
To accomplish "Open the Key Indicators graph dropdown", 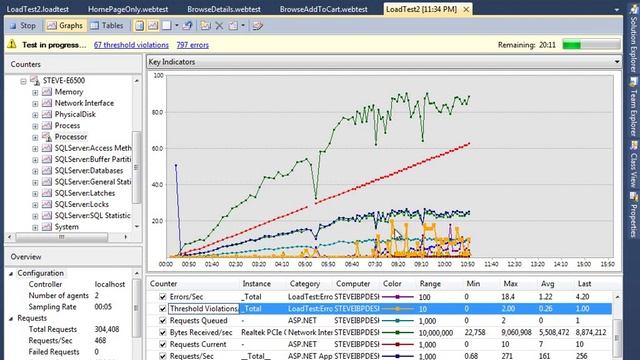I will point(617,62).
